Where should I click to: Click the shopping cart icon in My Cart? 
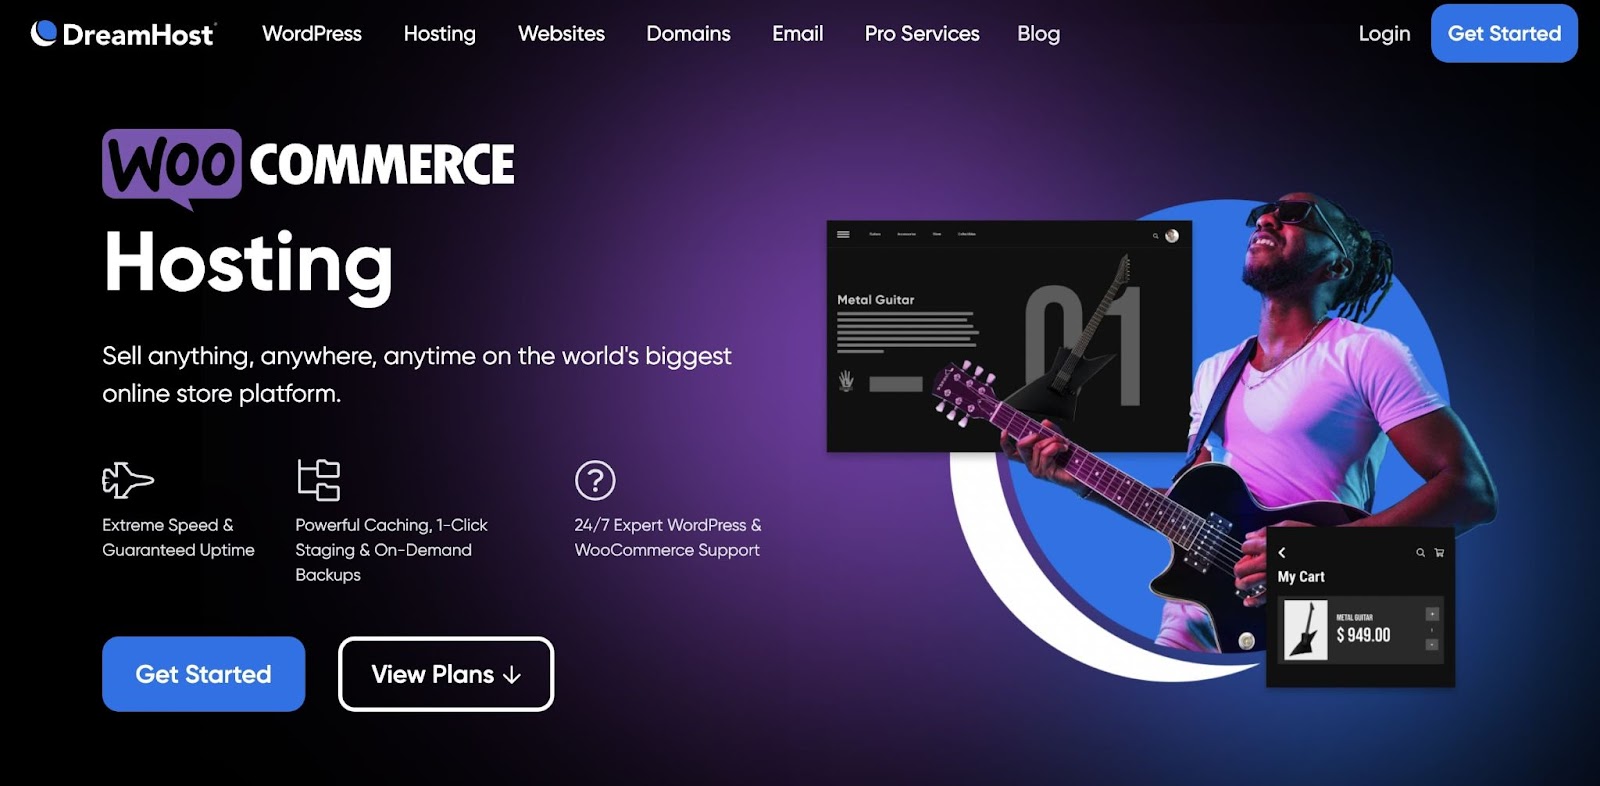[1439, 552]
